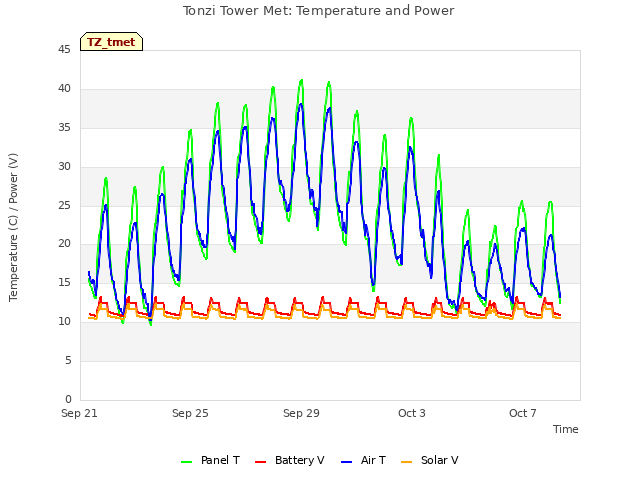640x480 pixels.
Task: Click the 5 y-axis tick label
Action: [68, 360]
